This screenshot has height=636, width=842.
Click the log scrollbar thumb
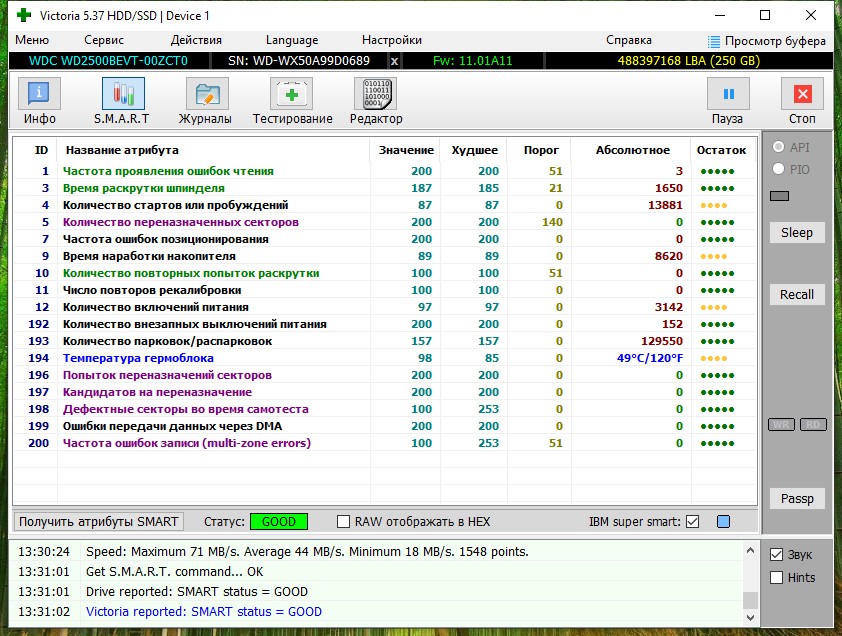click(750, 600)
